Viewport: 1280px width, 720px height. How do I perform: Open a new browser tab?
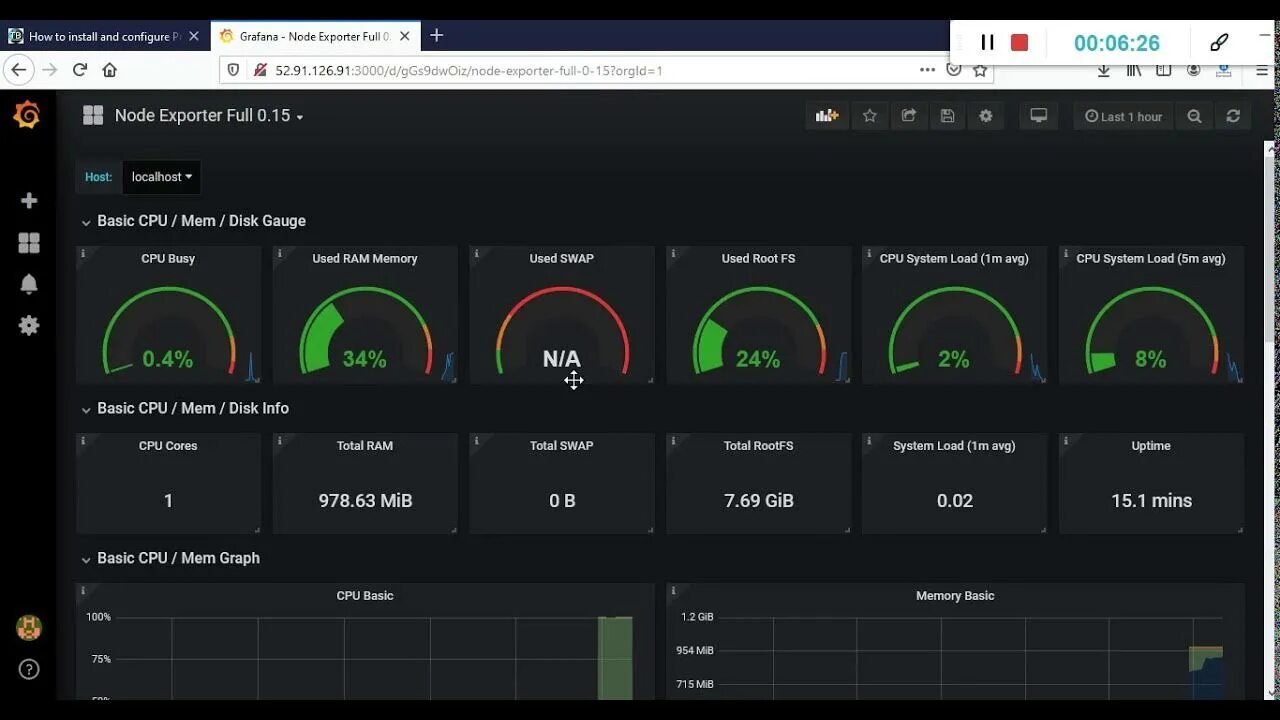pos(436,36)
